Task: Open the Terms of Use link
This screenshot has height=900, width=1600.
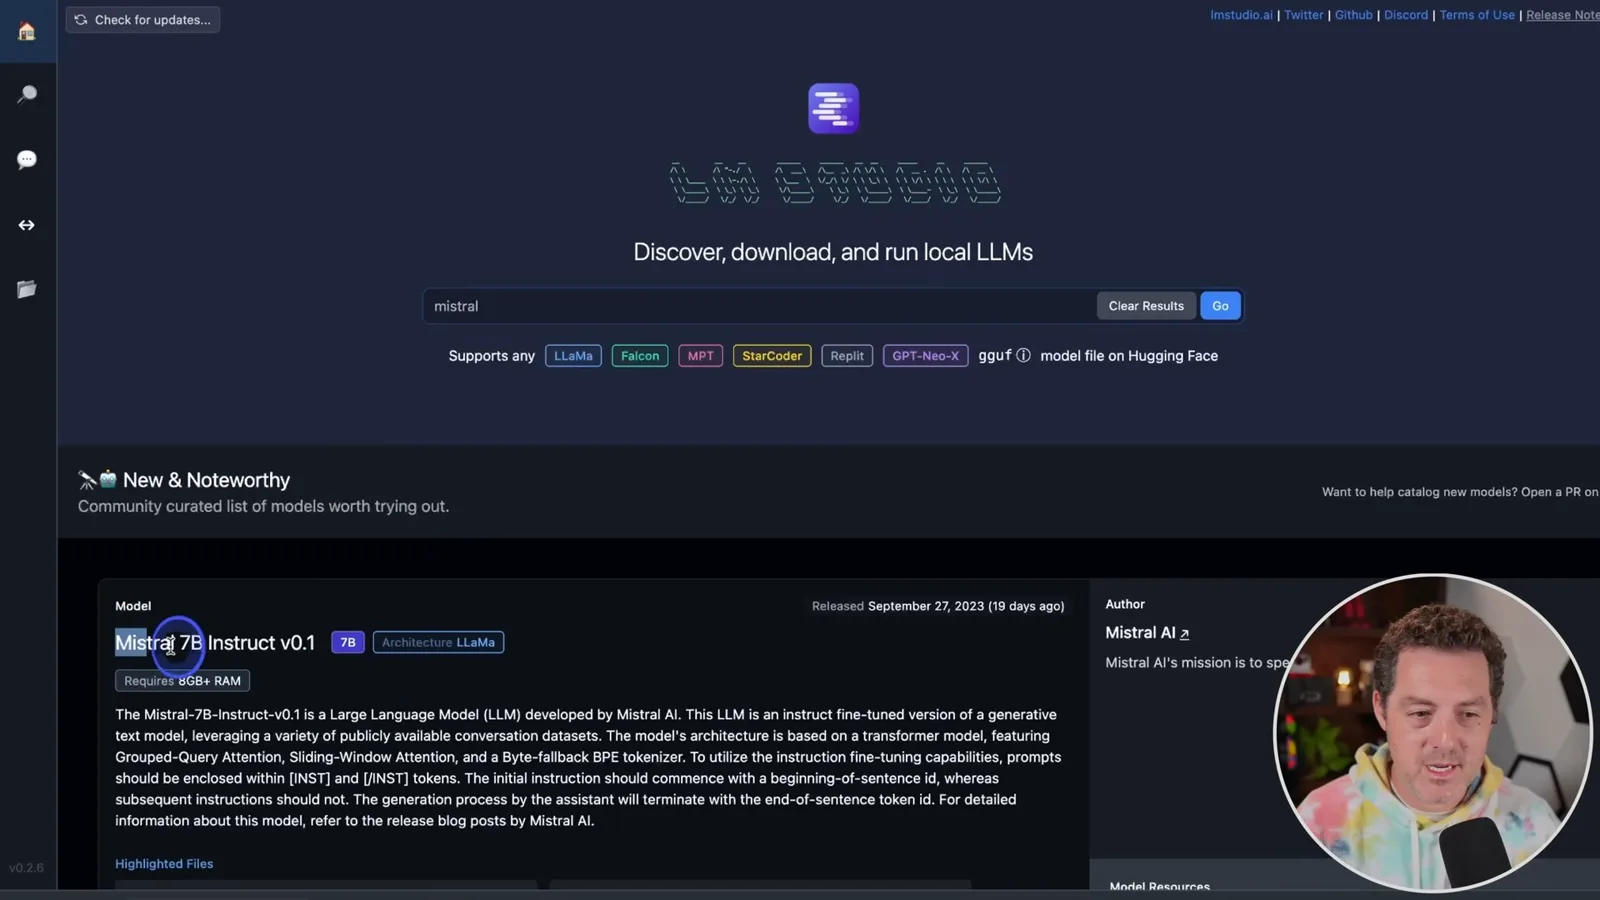Action: (x=1477, y=15)
